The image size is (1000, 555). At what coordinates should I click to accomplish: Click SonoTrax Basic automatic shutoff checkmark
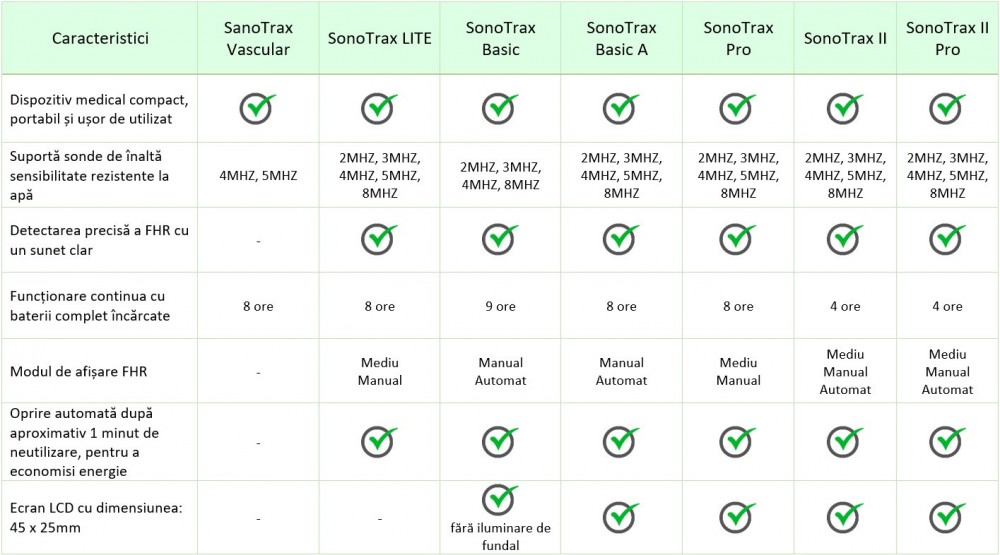pyautogui.click(x=500, y=440)
